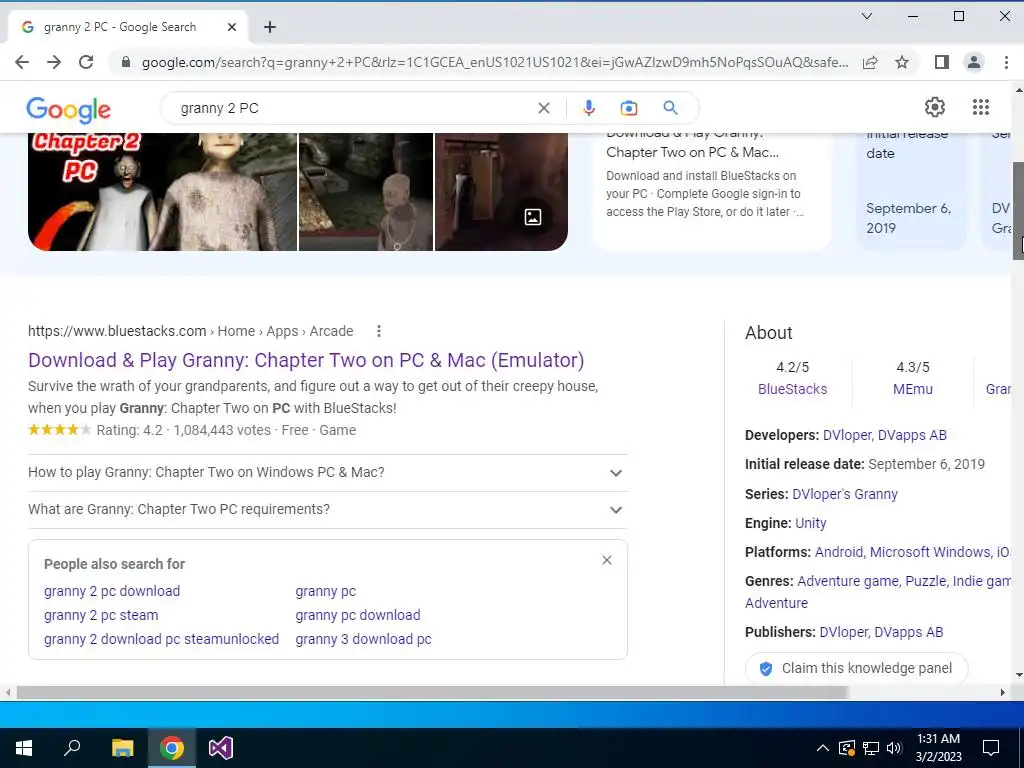Click the vertical scrollbar thumb
This screenshot has height=768, width=1024.
click(1018, 210)
